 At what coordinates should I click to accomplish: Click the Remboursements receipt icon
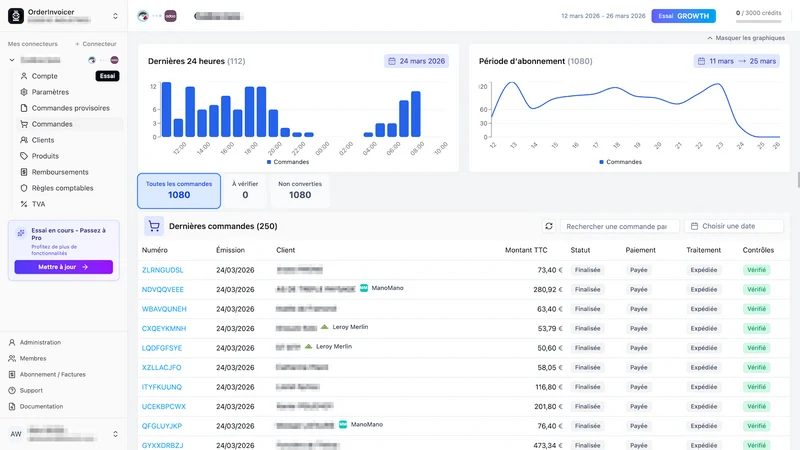[23, 172]
